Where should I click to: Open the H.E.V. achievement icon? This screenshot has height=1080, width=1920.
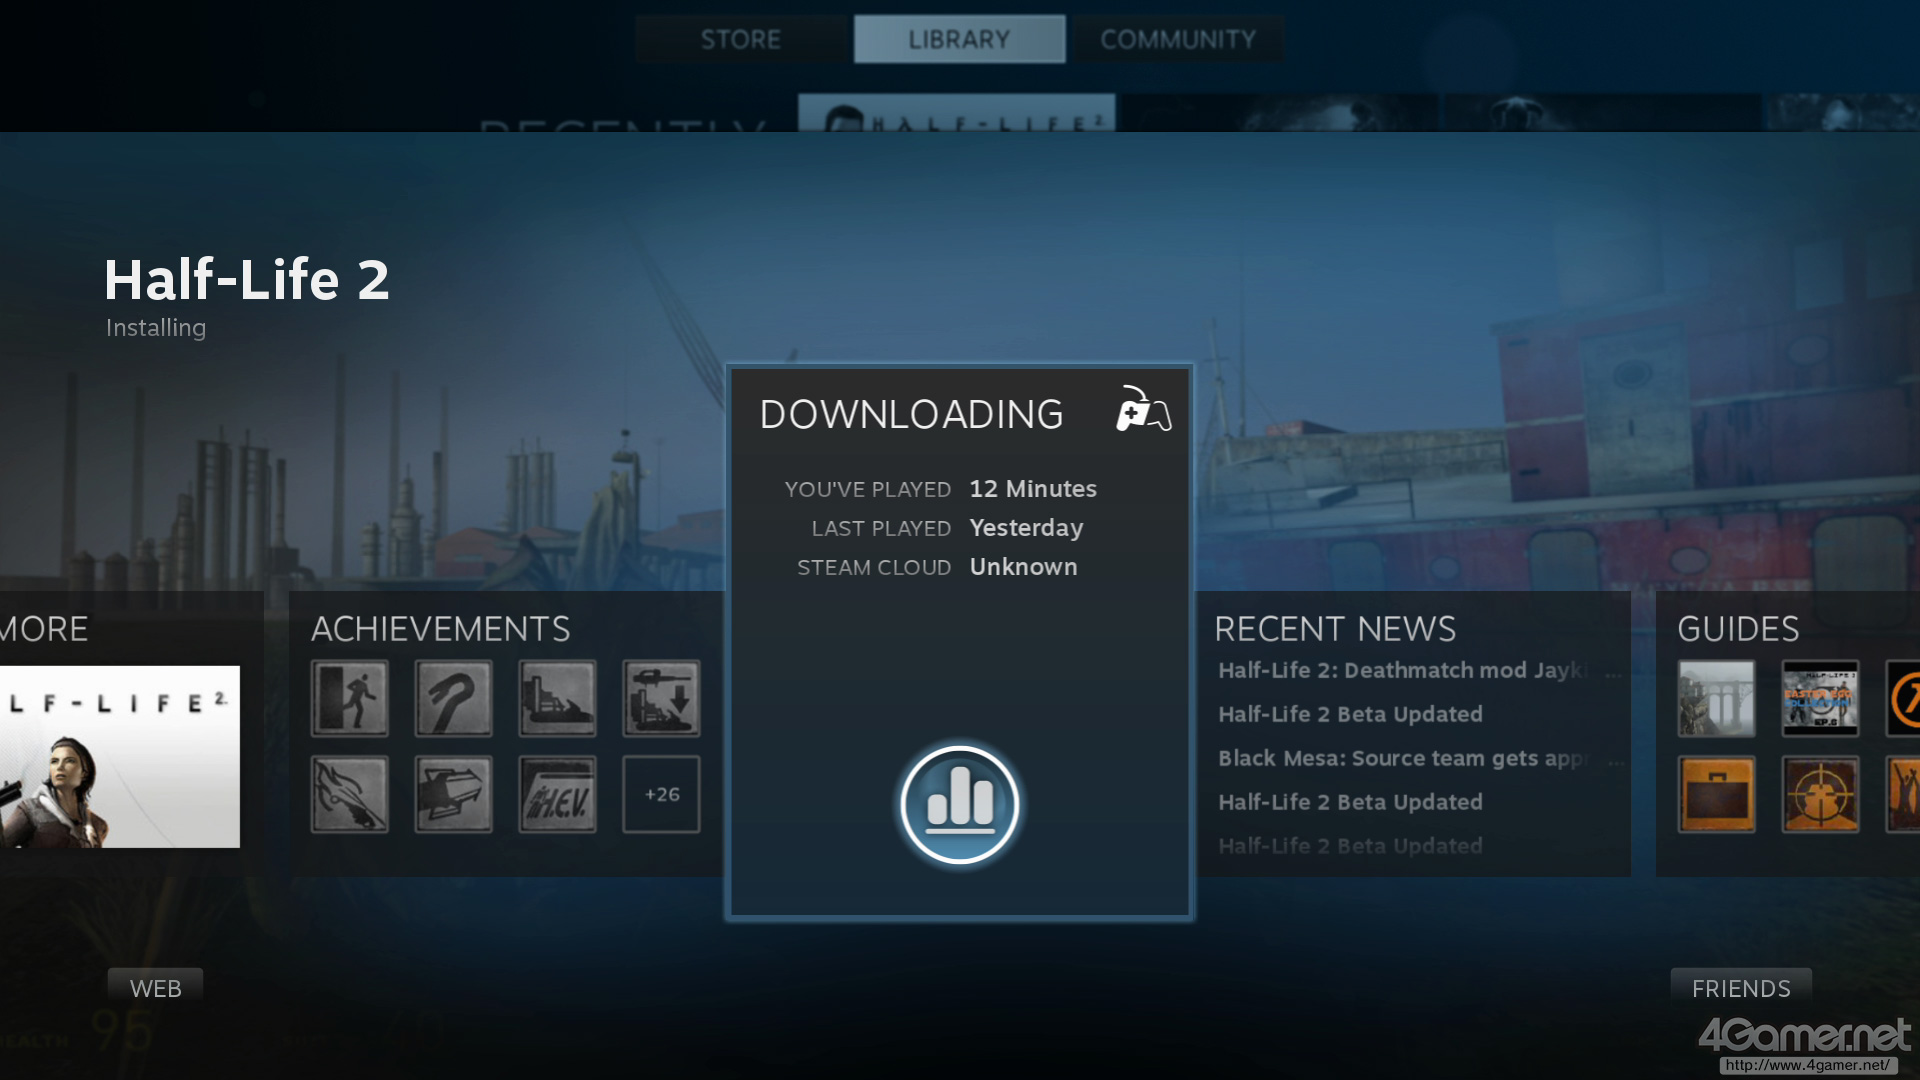click(557, 794)
